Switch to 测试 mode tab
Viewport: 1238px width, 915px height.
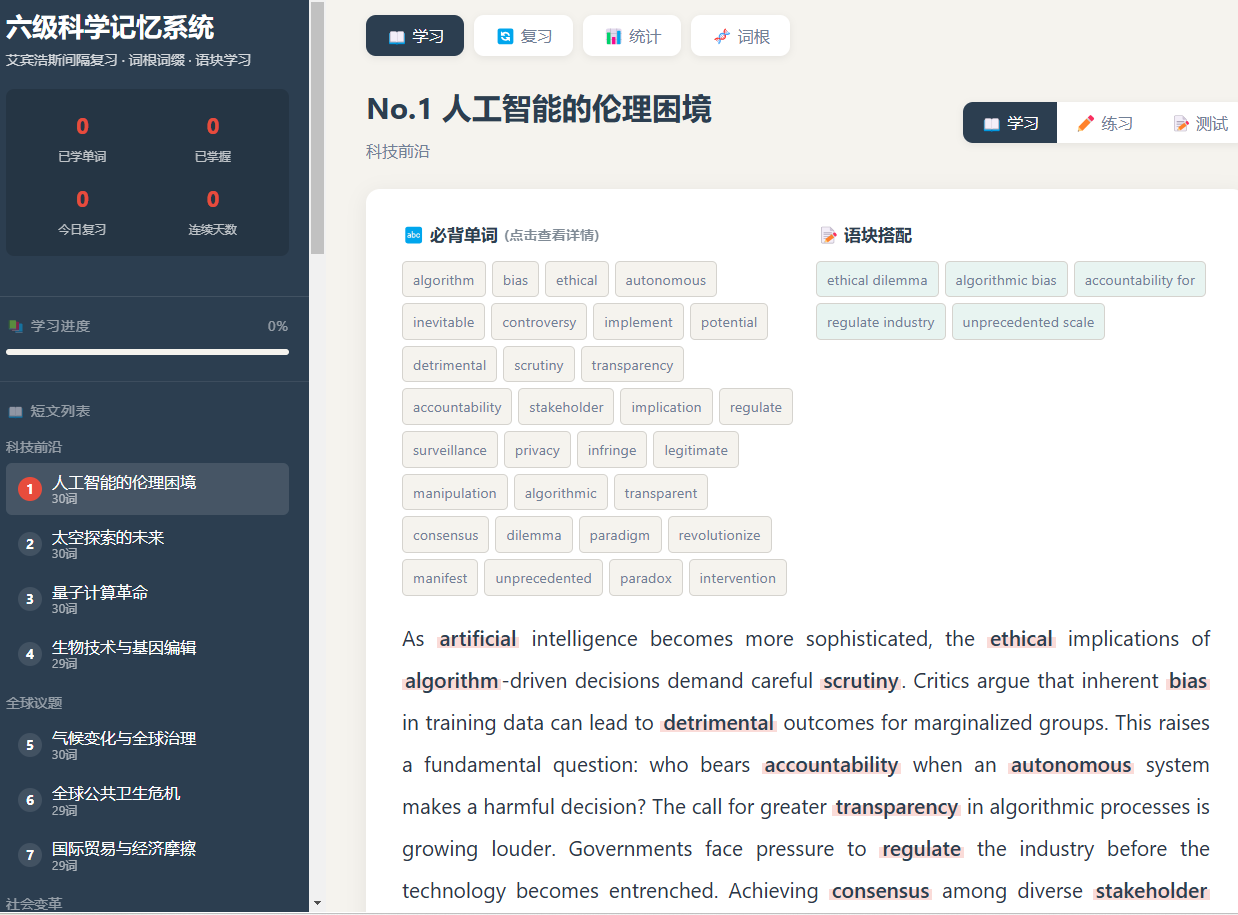(x=1198, y=123)
